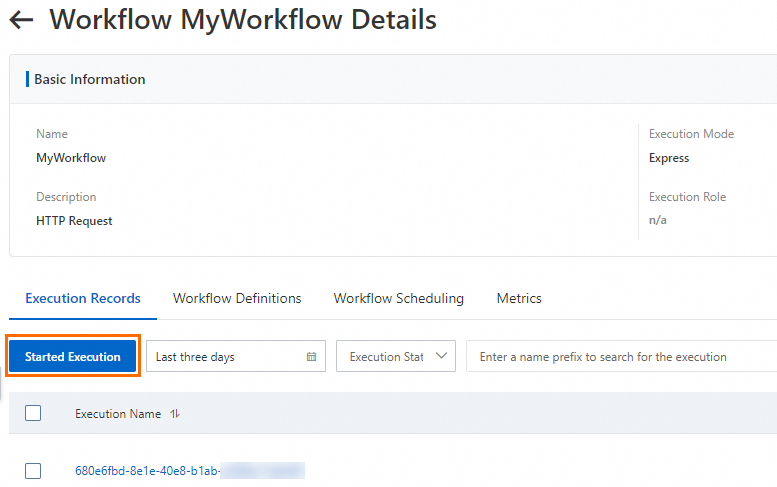
Task: Select the Express execution mode value
Action: click(x=669, y=158)
